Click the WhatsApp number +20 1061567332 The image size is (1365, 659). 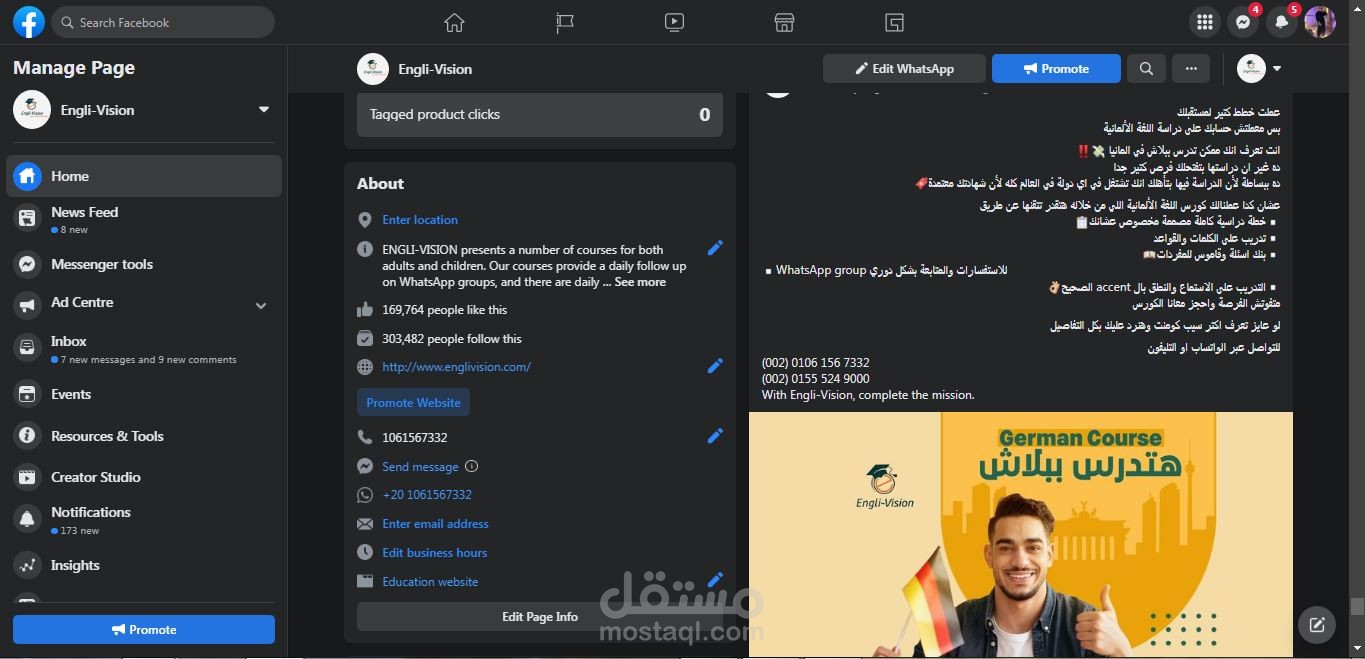(x=426, y=495)
